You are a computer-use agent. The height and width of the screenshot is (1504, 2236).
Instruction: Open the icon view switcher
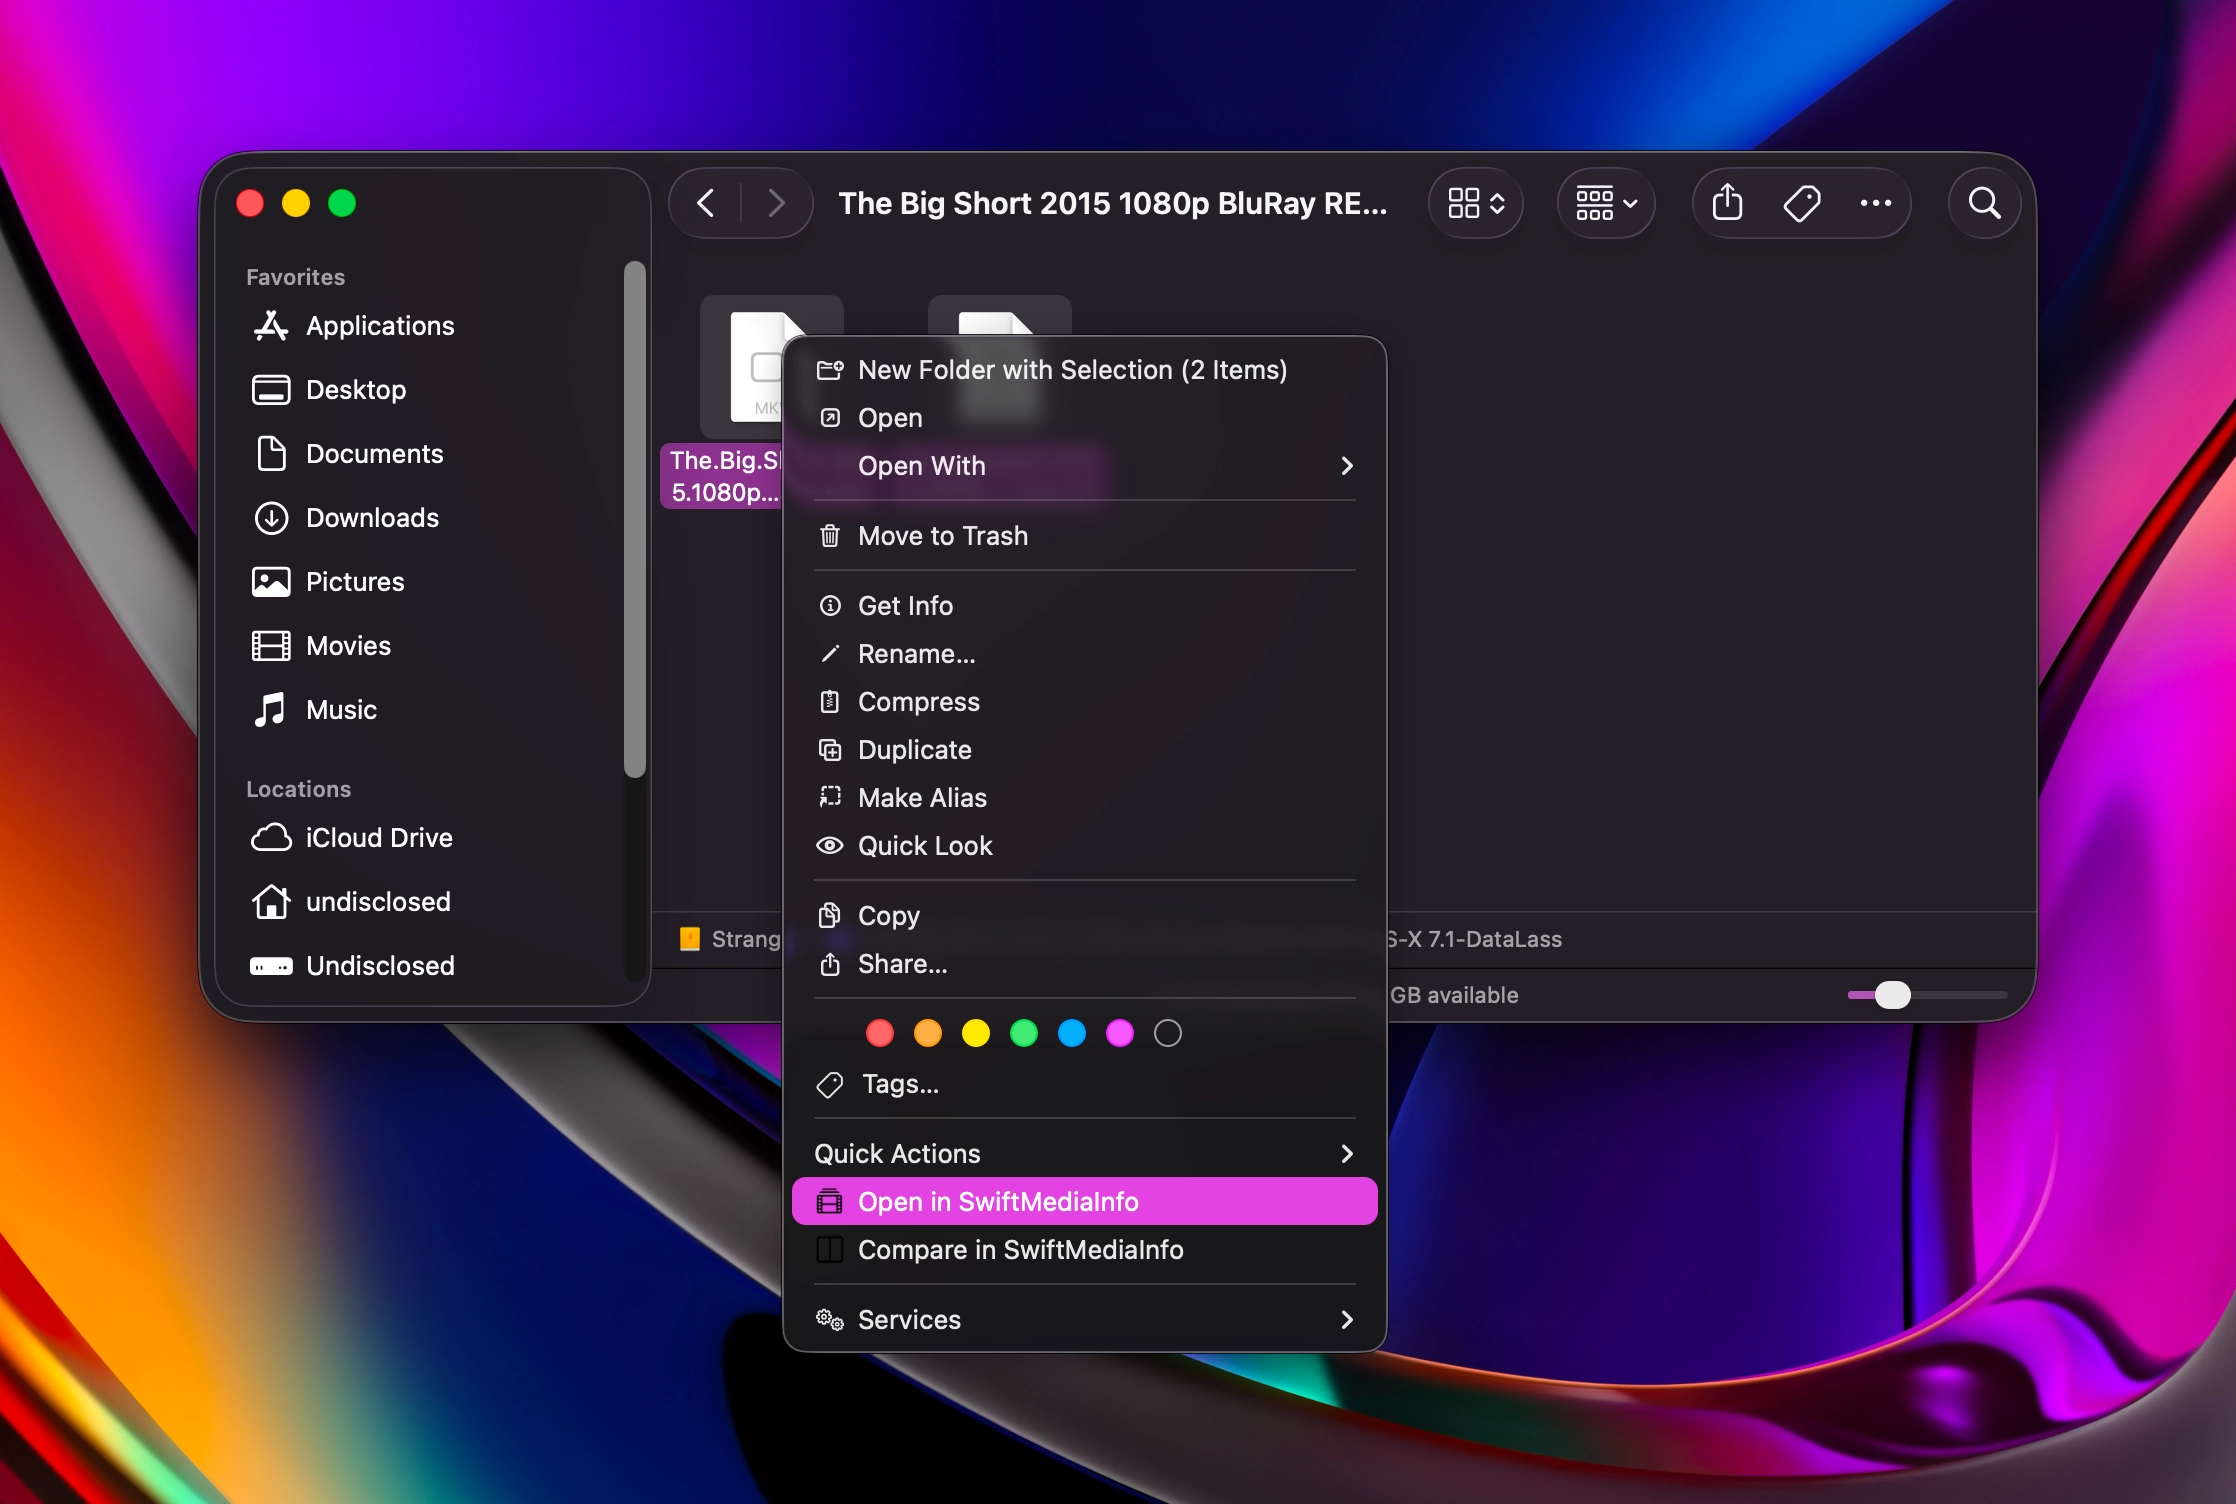tap(1476, 203)
